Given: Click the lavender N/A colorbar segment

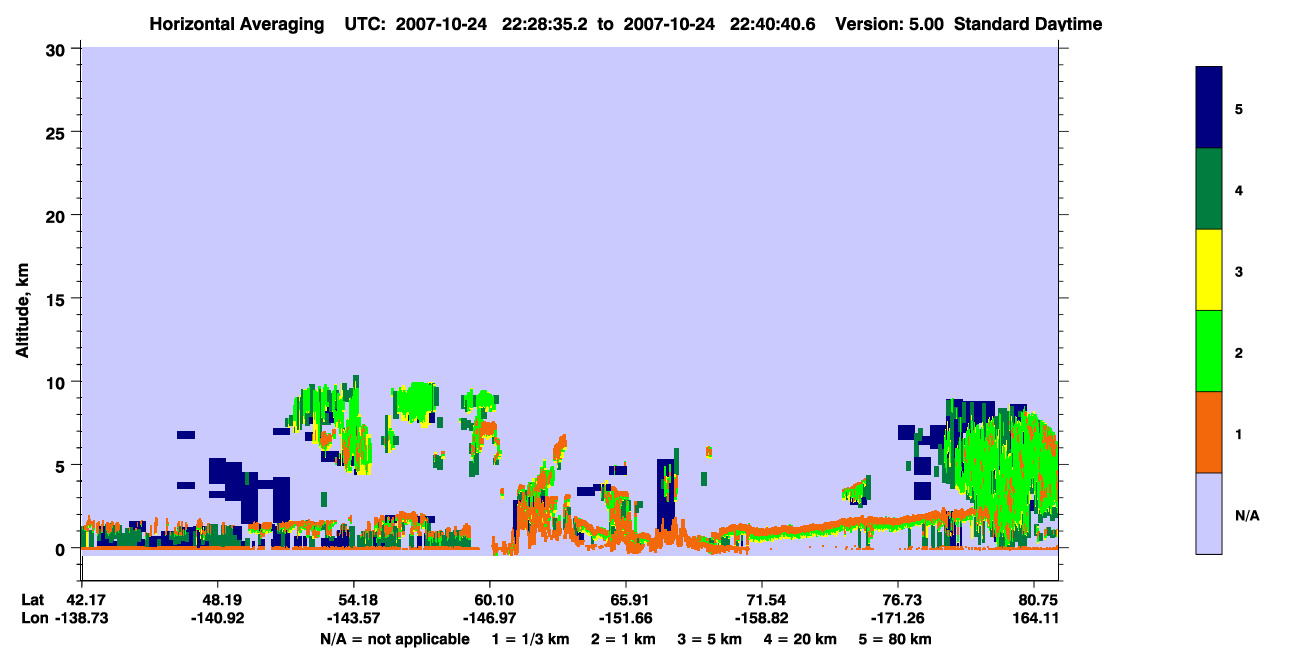Looking at the screenshot, I should (1209, 513).
